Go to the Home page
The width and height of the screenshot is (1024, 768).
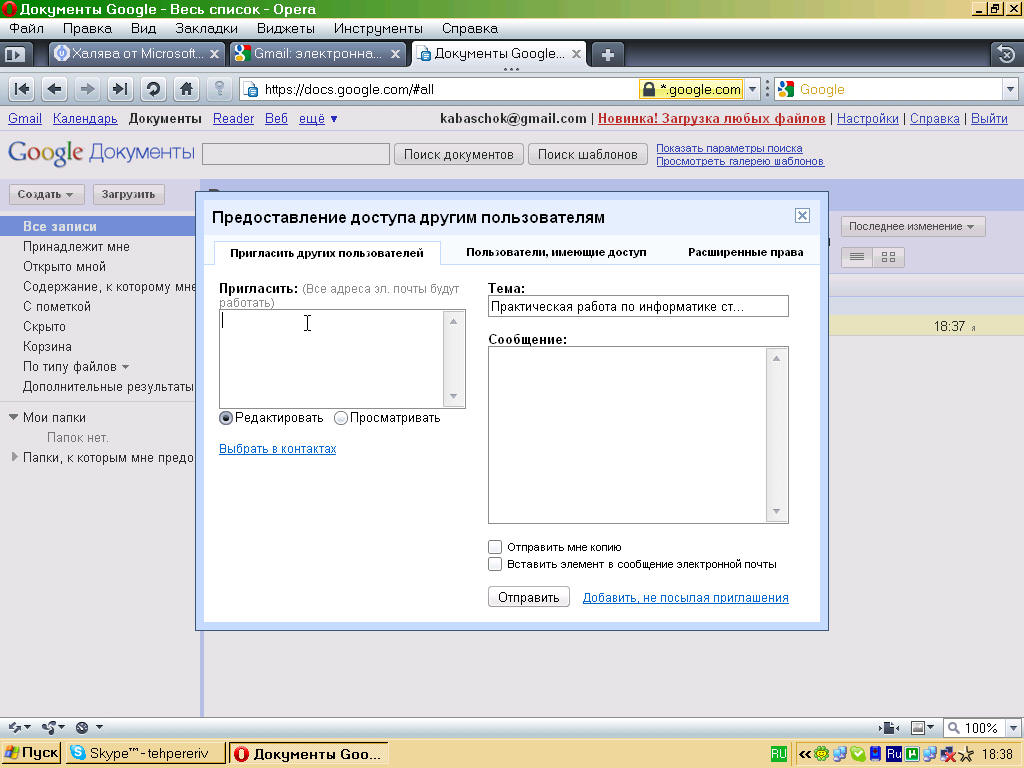[186, 89]
